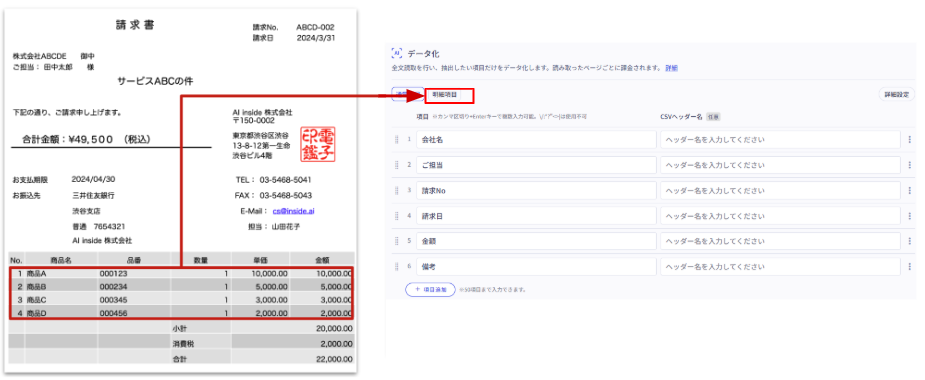Click the 任意 badge next to CSVヘッダー名

[713, 117]
